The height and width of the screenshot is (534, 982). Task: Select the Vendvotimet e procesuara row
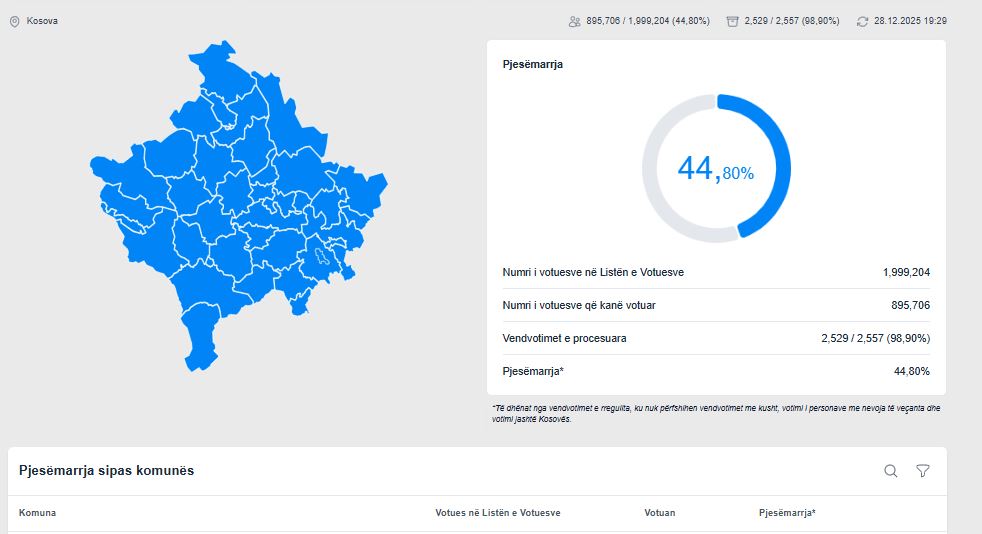(716, 338)
